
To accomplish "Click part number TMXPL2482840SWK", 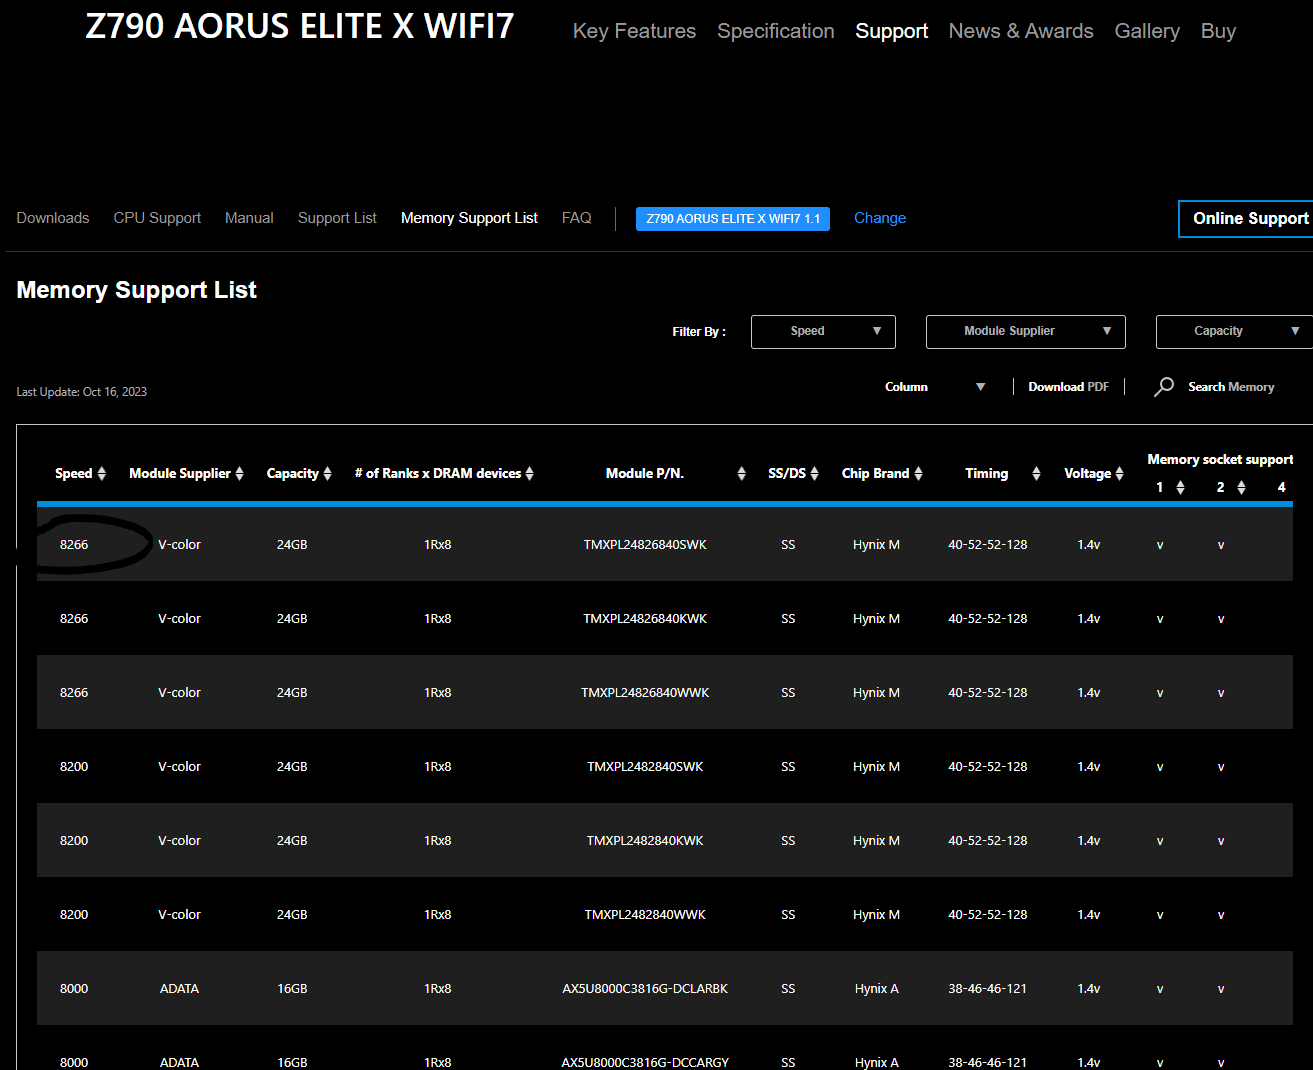I will click(x=645, y=767).
